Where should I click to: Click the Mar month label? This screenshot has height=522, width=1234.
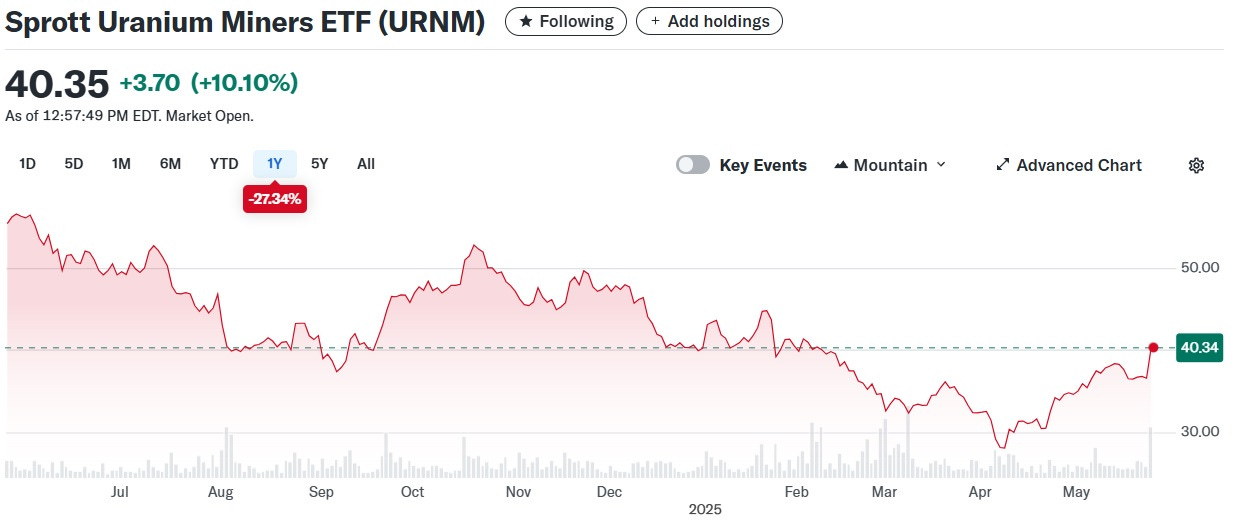pos(884,492)
